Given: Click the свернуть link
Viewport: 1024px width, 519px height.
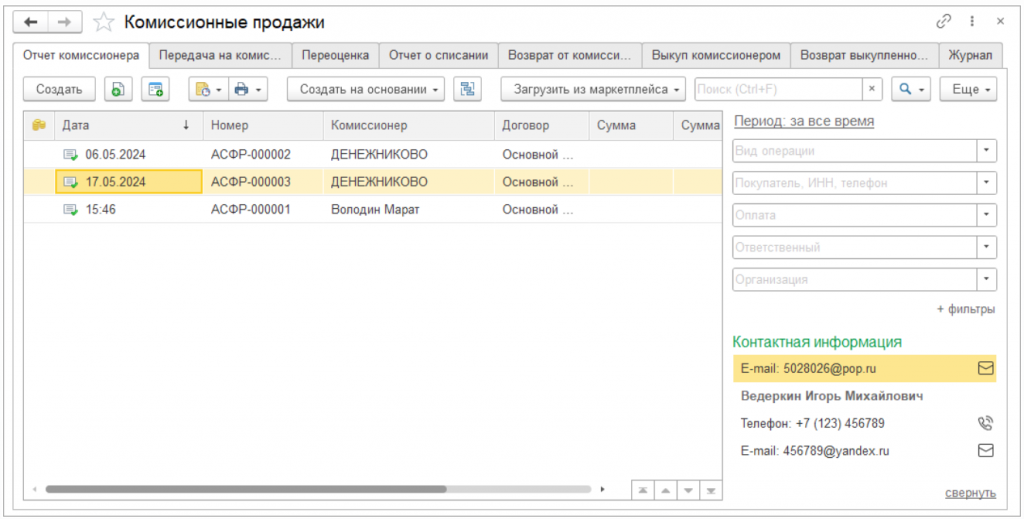Looking at the screenshot, I should tap(970, 493).
